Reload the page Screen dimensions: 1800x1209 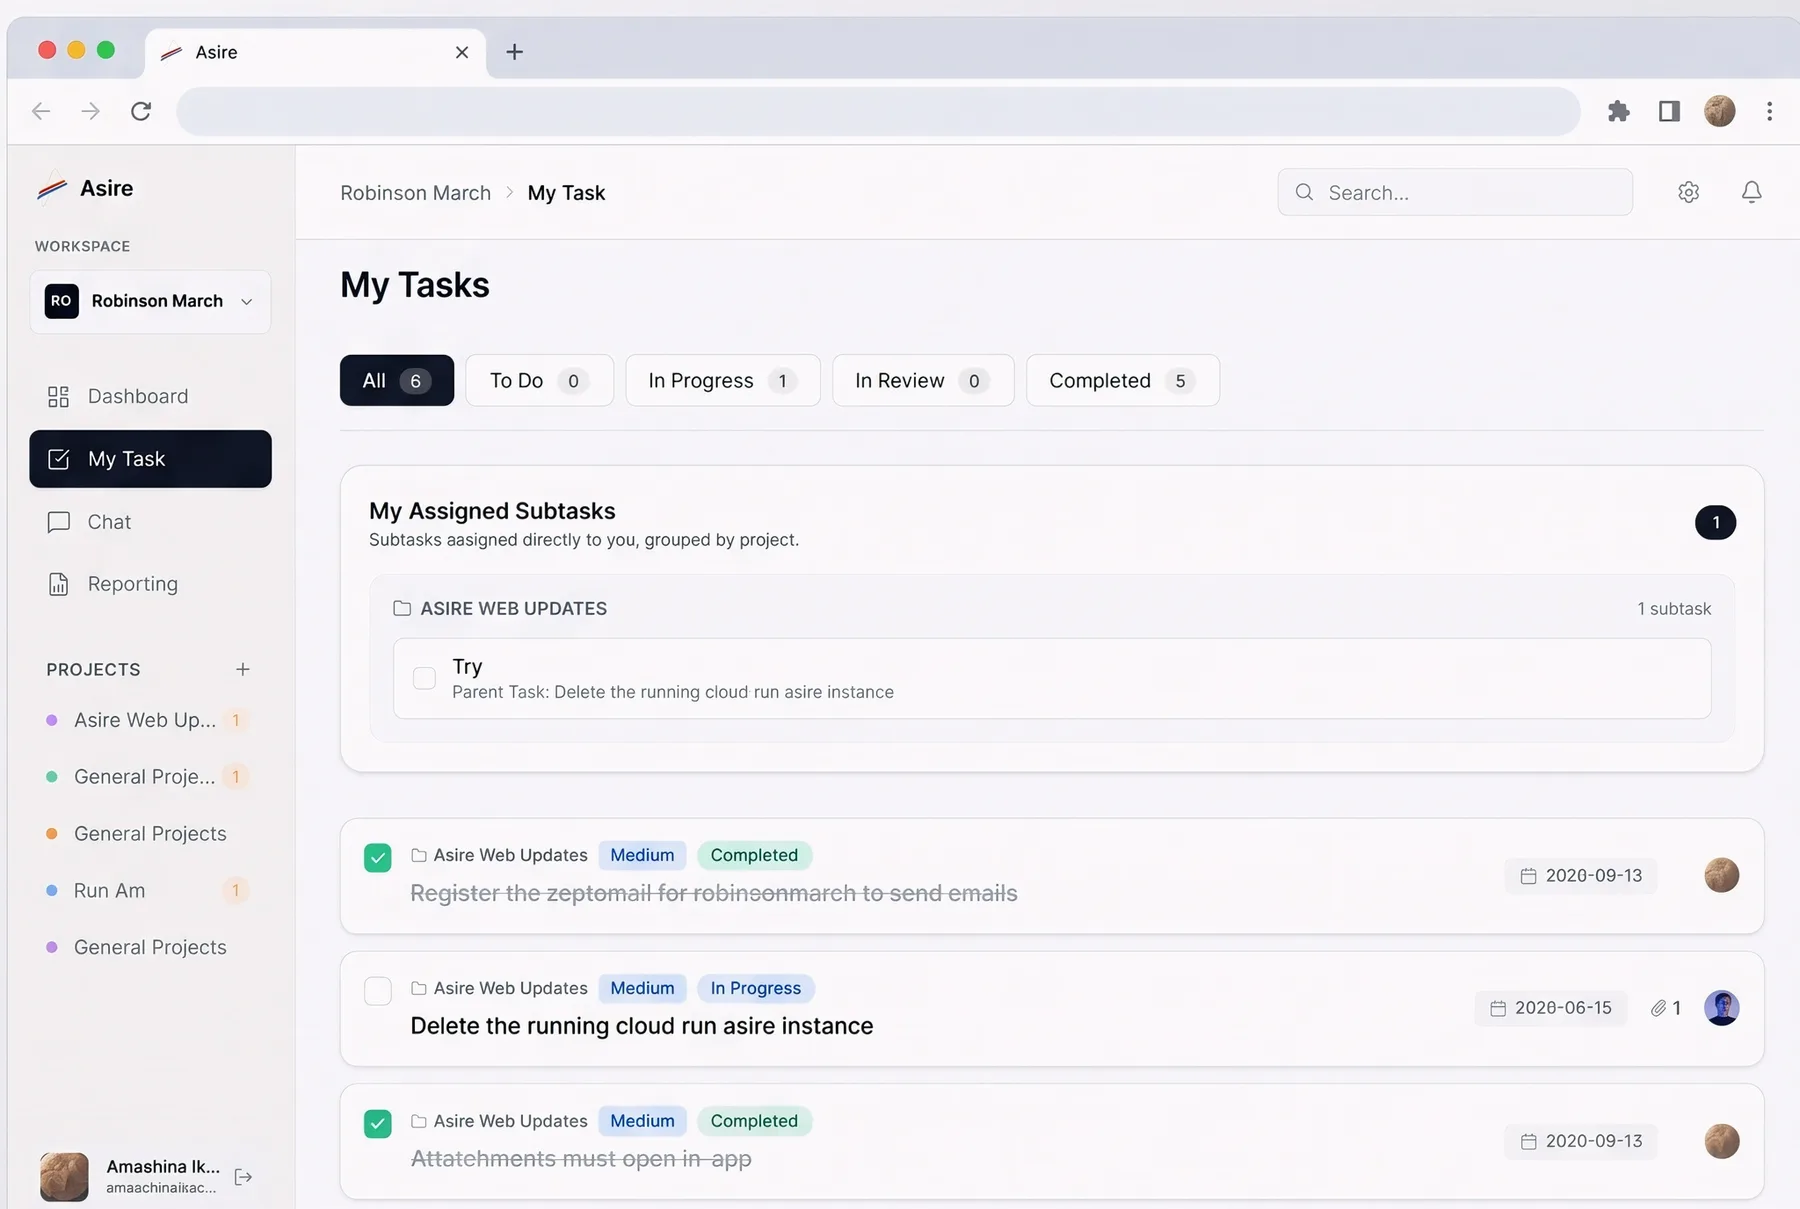pos(141,111)
